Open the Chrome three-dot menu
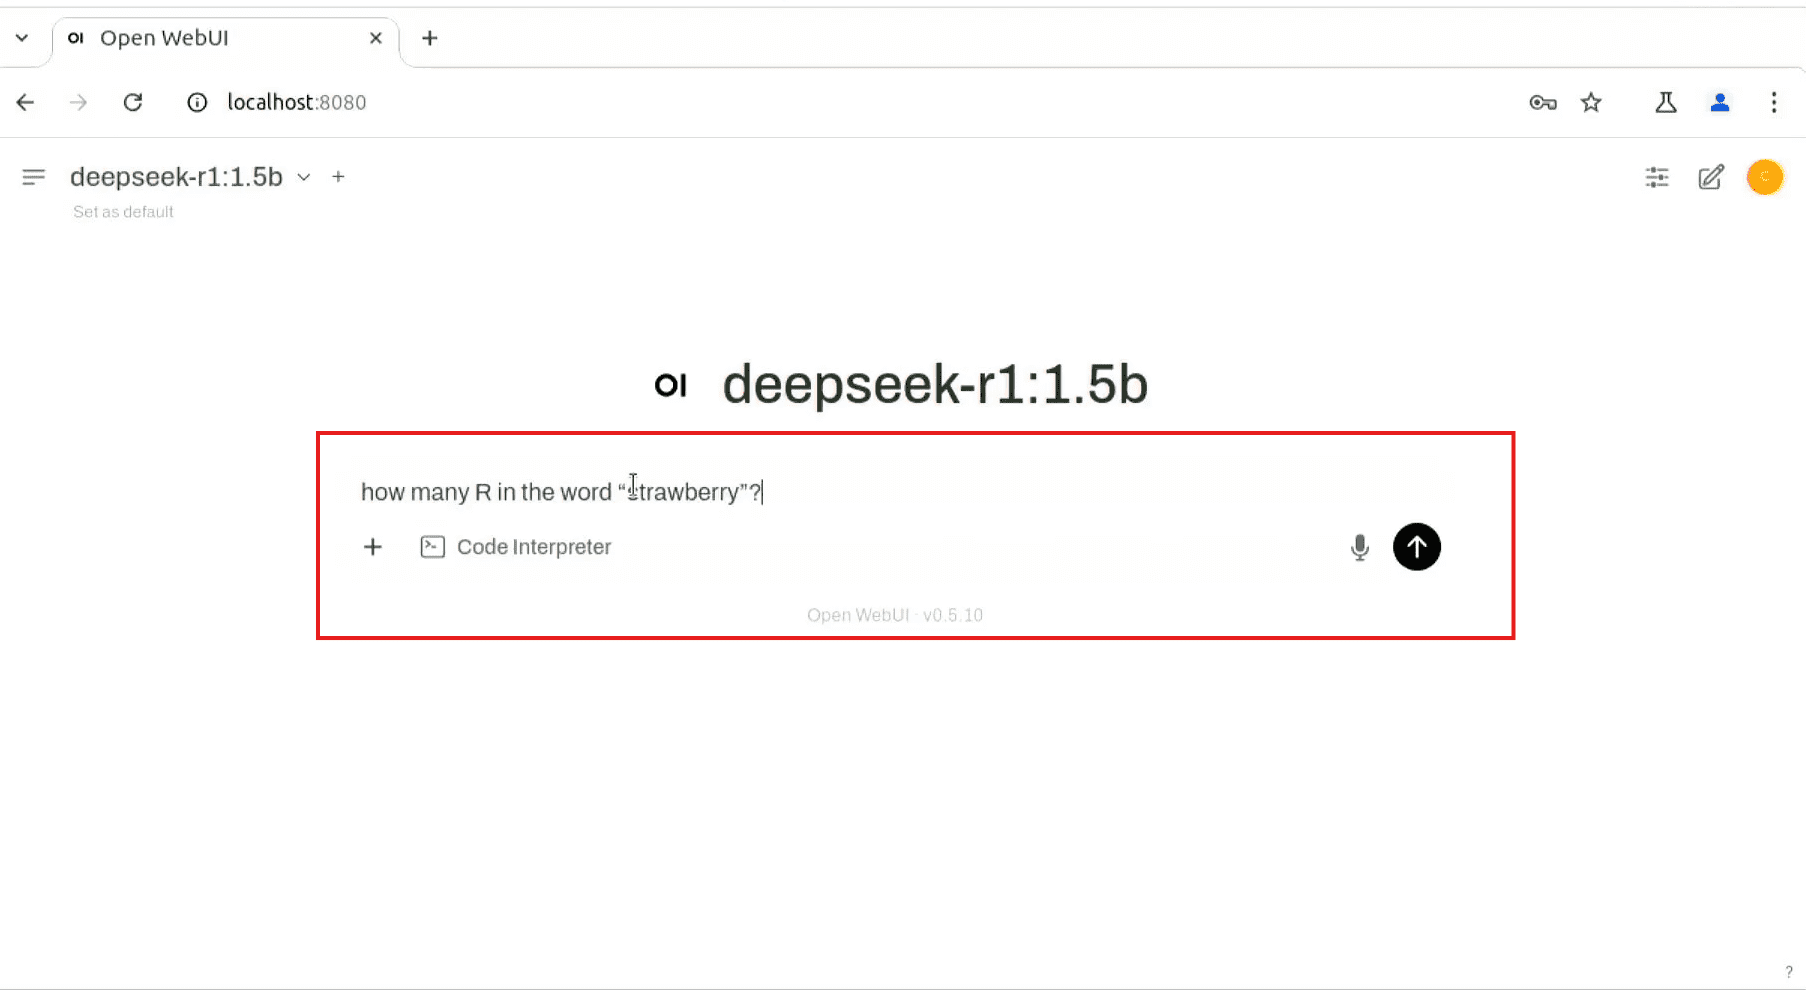The width and height of the screenshot is (1806, 990). click(x=1774, y=102)
